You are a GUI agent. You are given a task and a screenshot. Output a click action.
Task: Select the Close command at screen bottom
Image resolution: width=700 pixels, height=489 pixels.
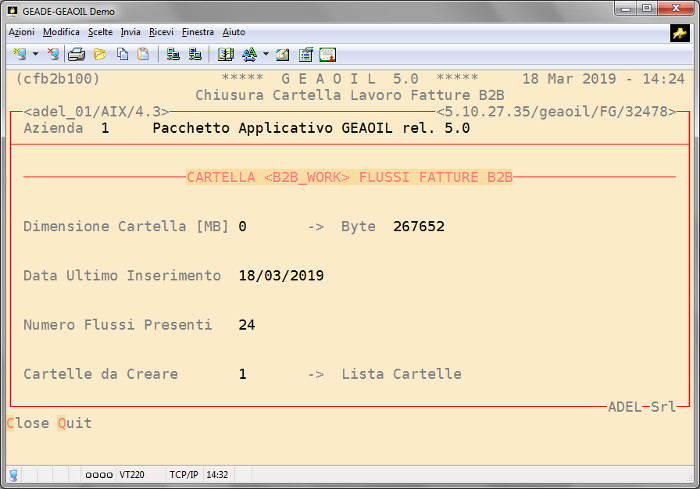[28, 423]
